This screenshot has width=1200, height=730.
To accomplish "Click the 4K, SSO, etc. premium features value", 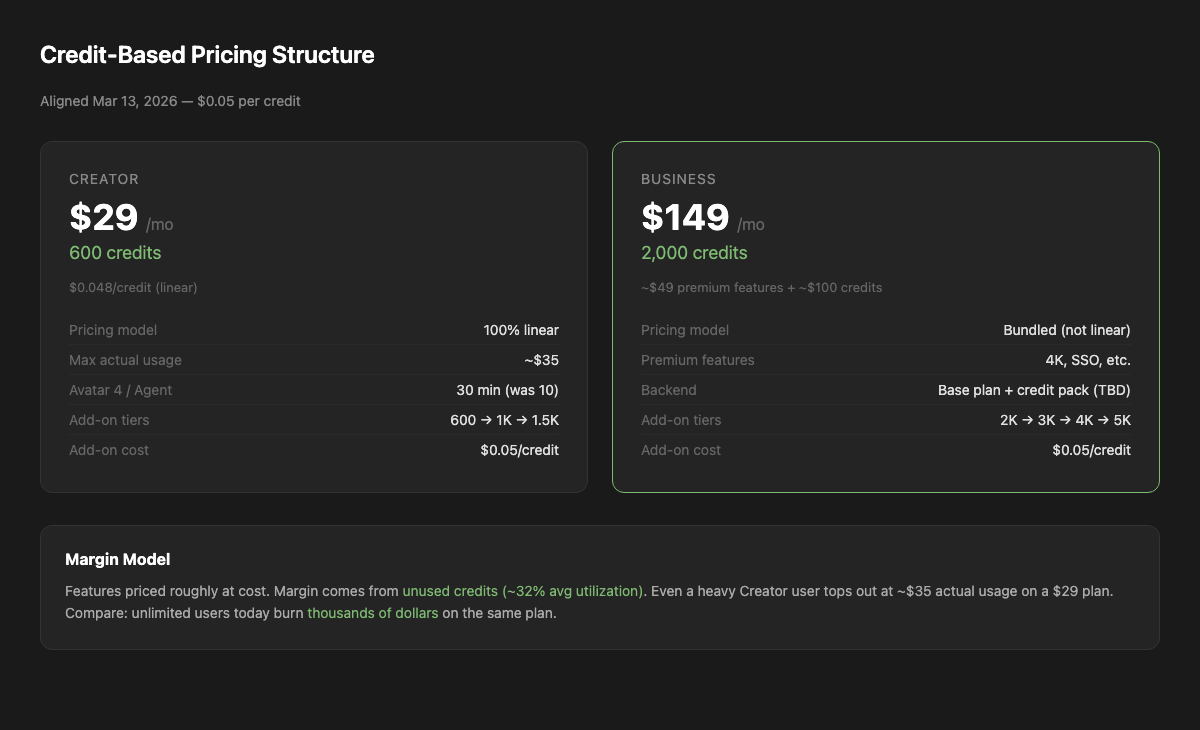I will (x=1088, y=360).
